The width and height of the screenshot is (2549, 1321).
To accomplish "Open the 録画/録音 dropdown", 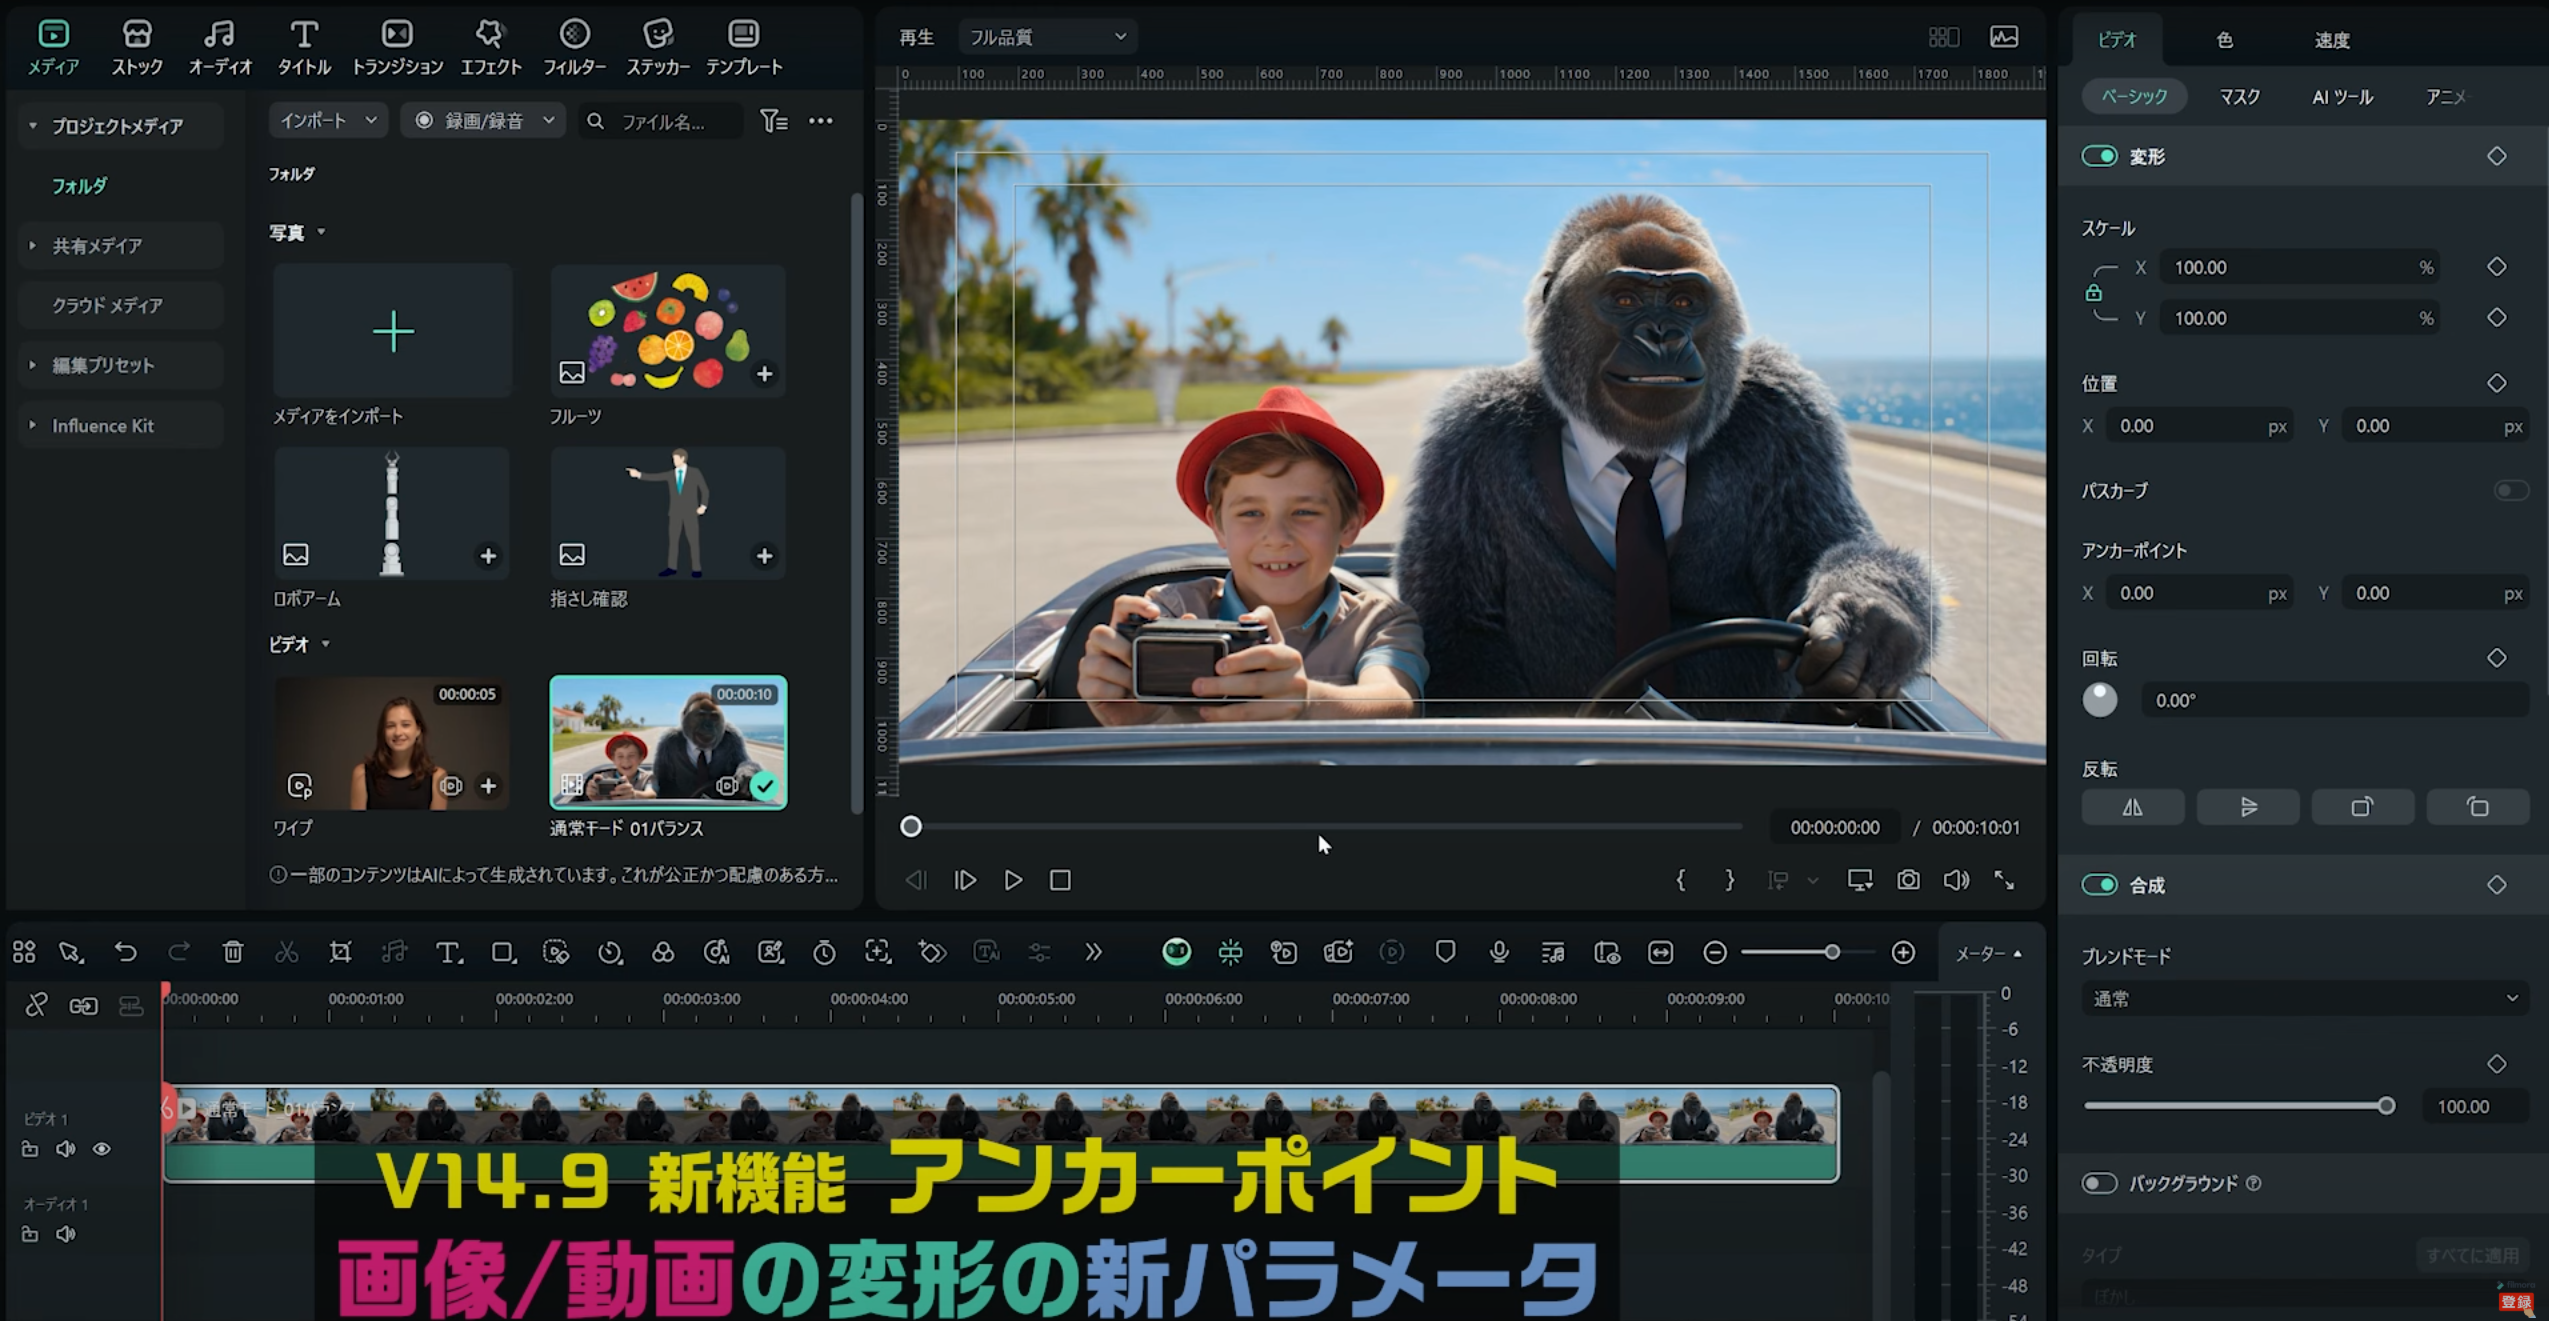I will (x=484, y=121).
